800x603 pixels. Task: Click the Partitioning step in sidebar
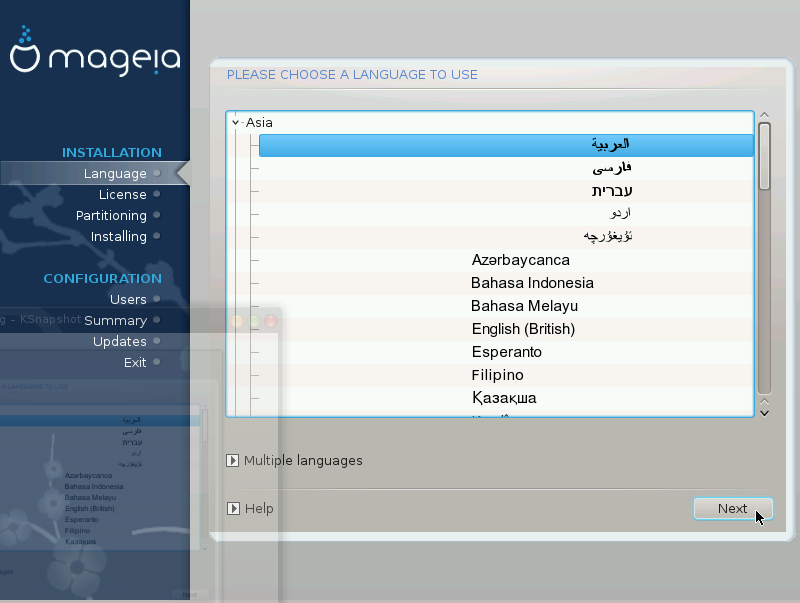click(111, 215)
